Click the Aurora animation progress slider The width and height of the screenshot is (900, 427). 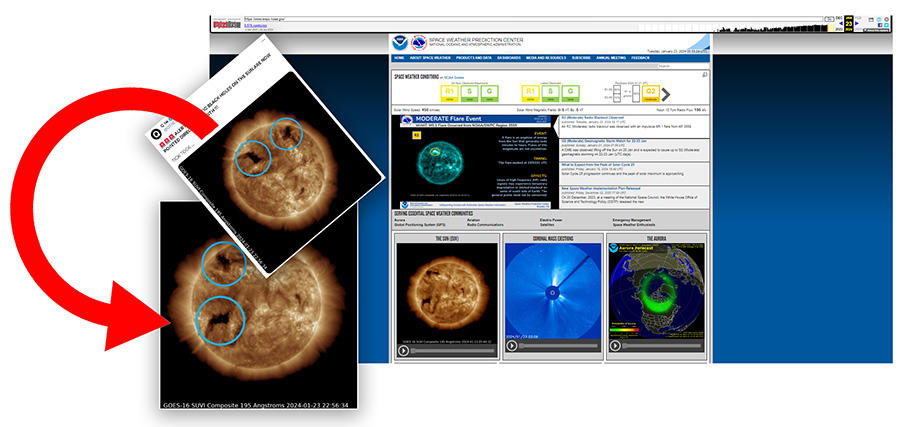662,346
